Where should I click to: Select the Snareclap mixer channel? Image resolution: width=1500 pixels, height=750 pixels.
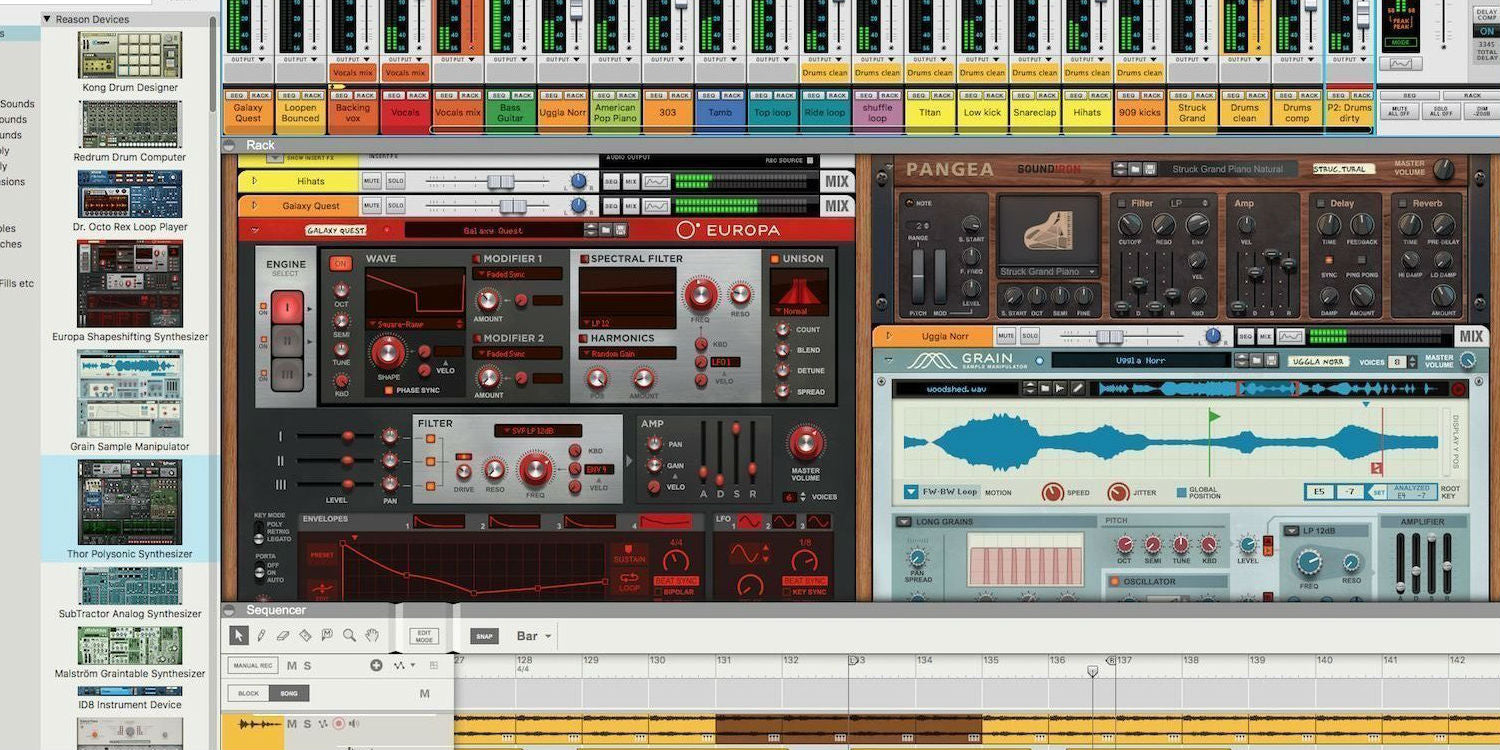coord(1034,113)
